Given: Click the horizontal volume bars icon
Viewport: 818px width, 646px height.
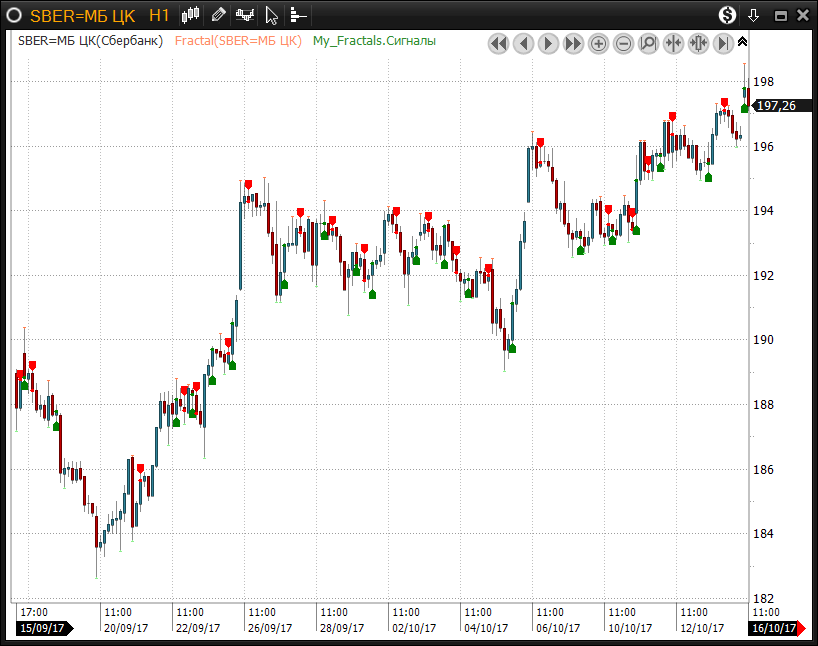Looking at the screenshot, I should (x=298, y=15).
